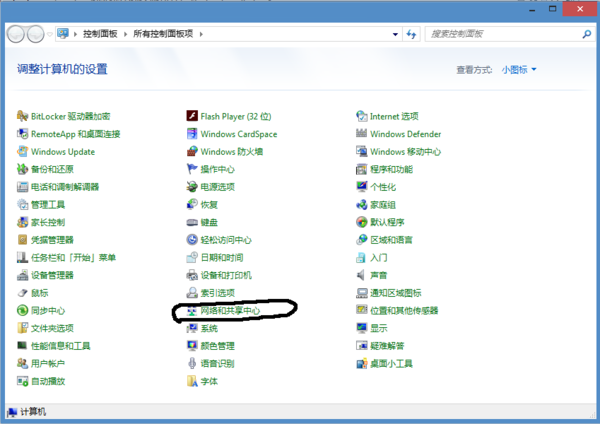Select the 声音 speaker icon
600x424 pixels.
[362, 275]
